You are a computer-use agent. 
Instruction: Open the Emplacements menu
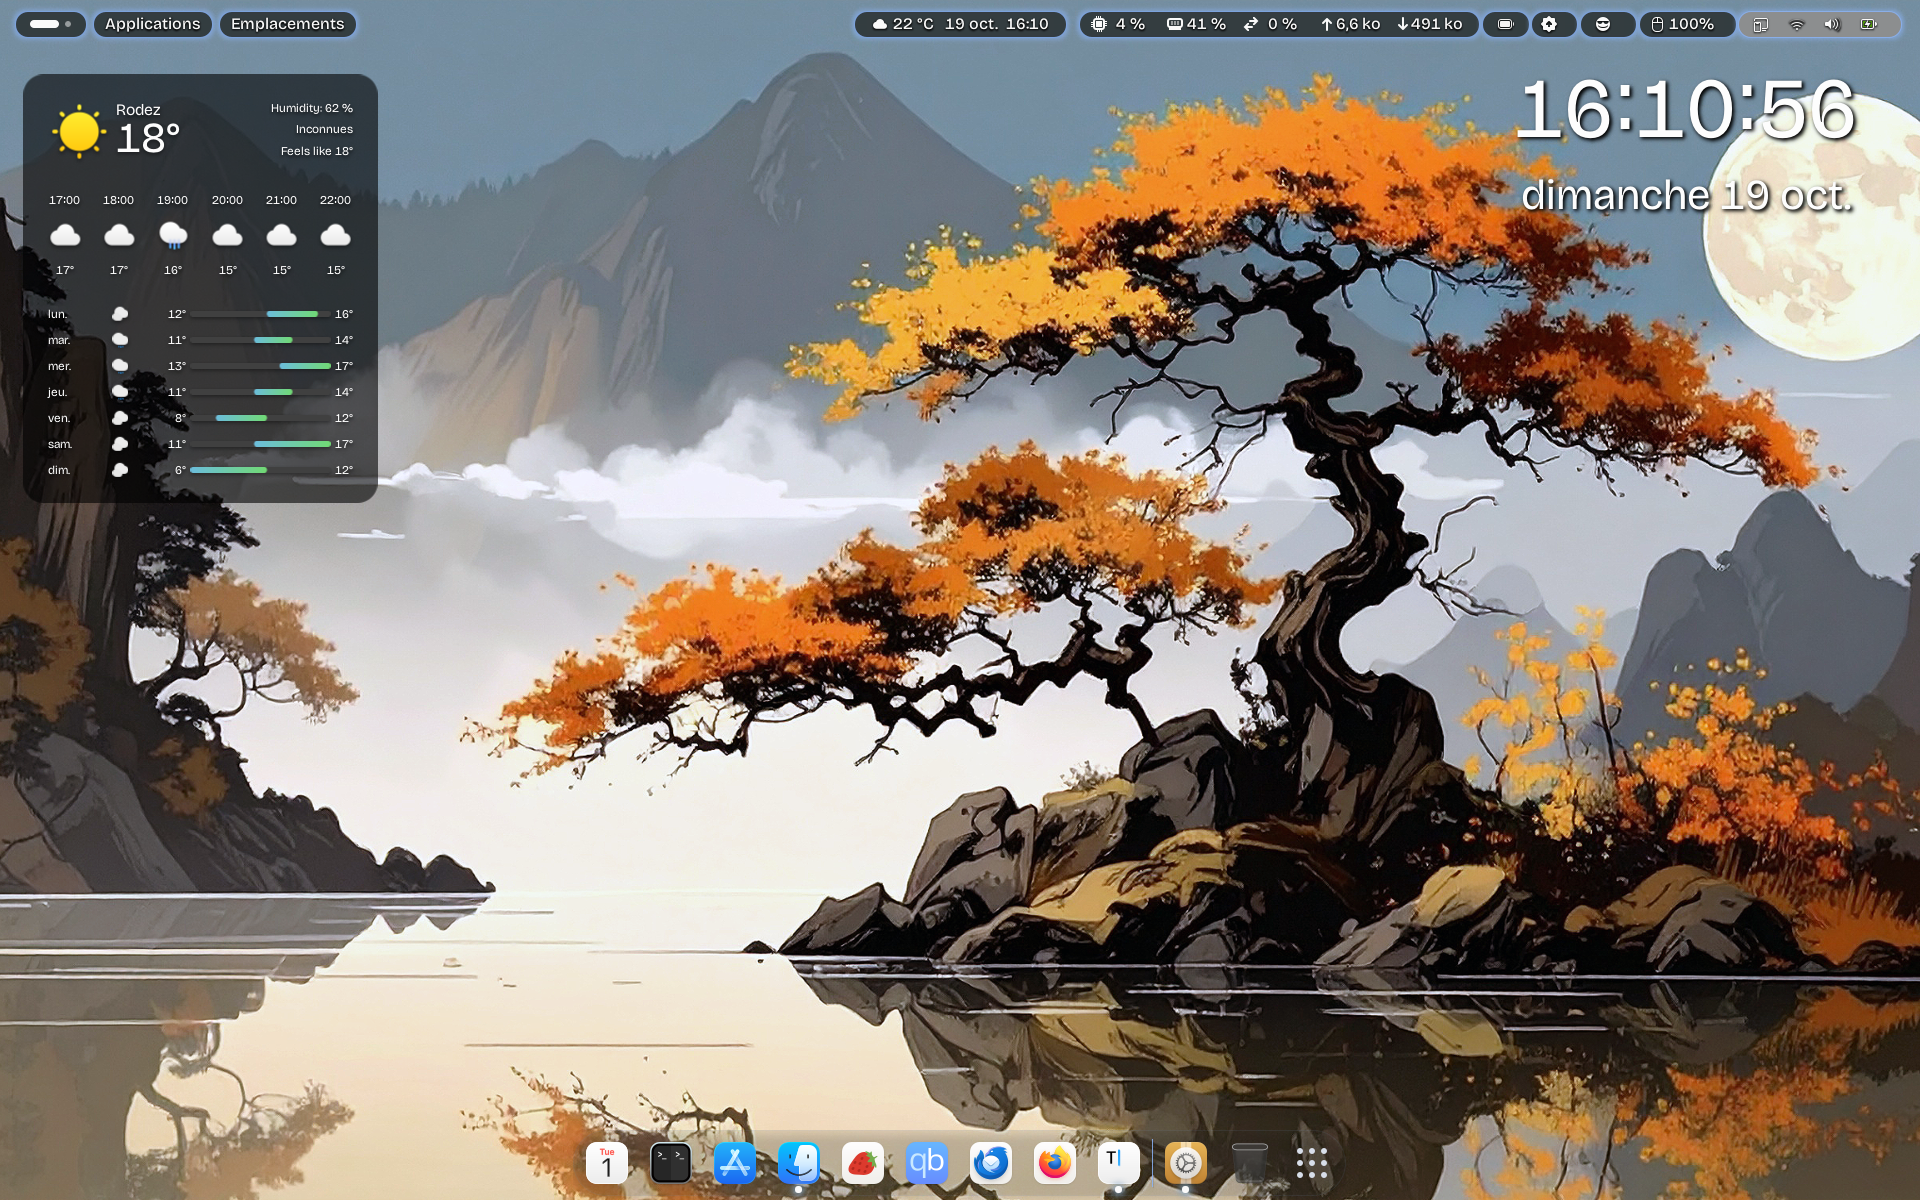[x=287, y=24]
